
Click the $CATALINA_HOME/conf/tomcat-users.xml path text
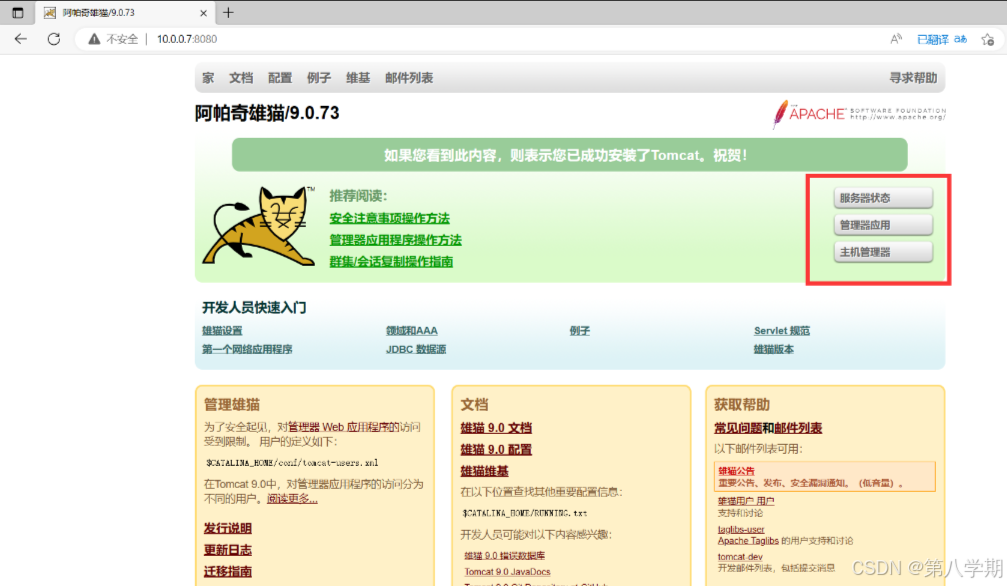coord(292,463)
